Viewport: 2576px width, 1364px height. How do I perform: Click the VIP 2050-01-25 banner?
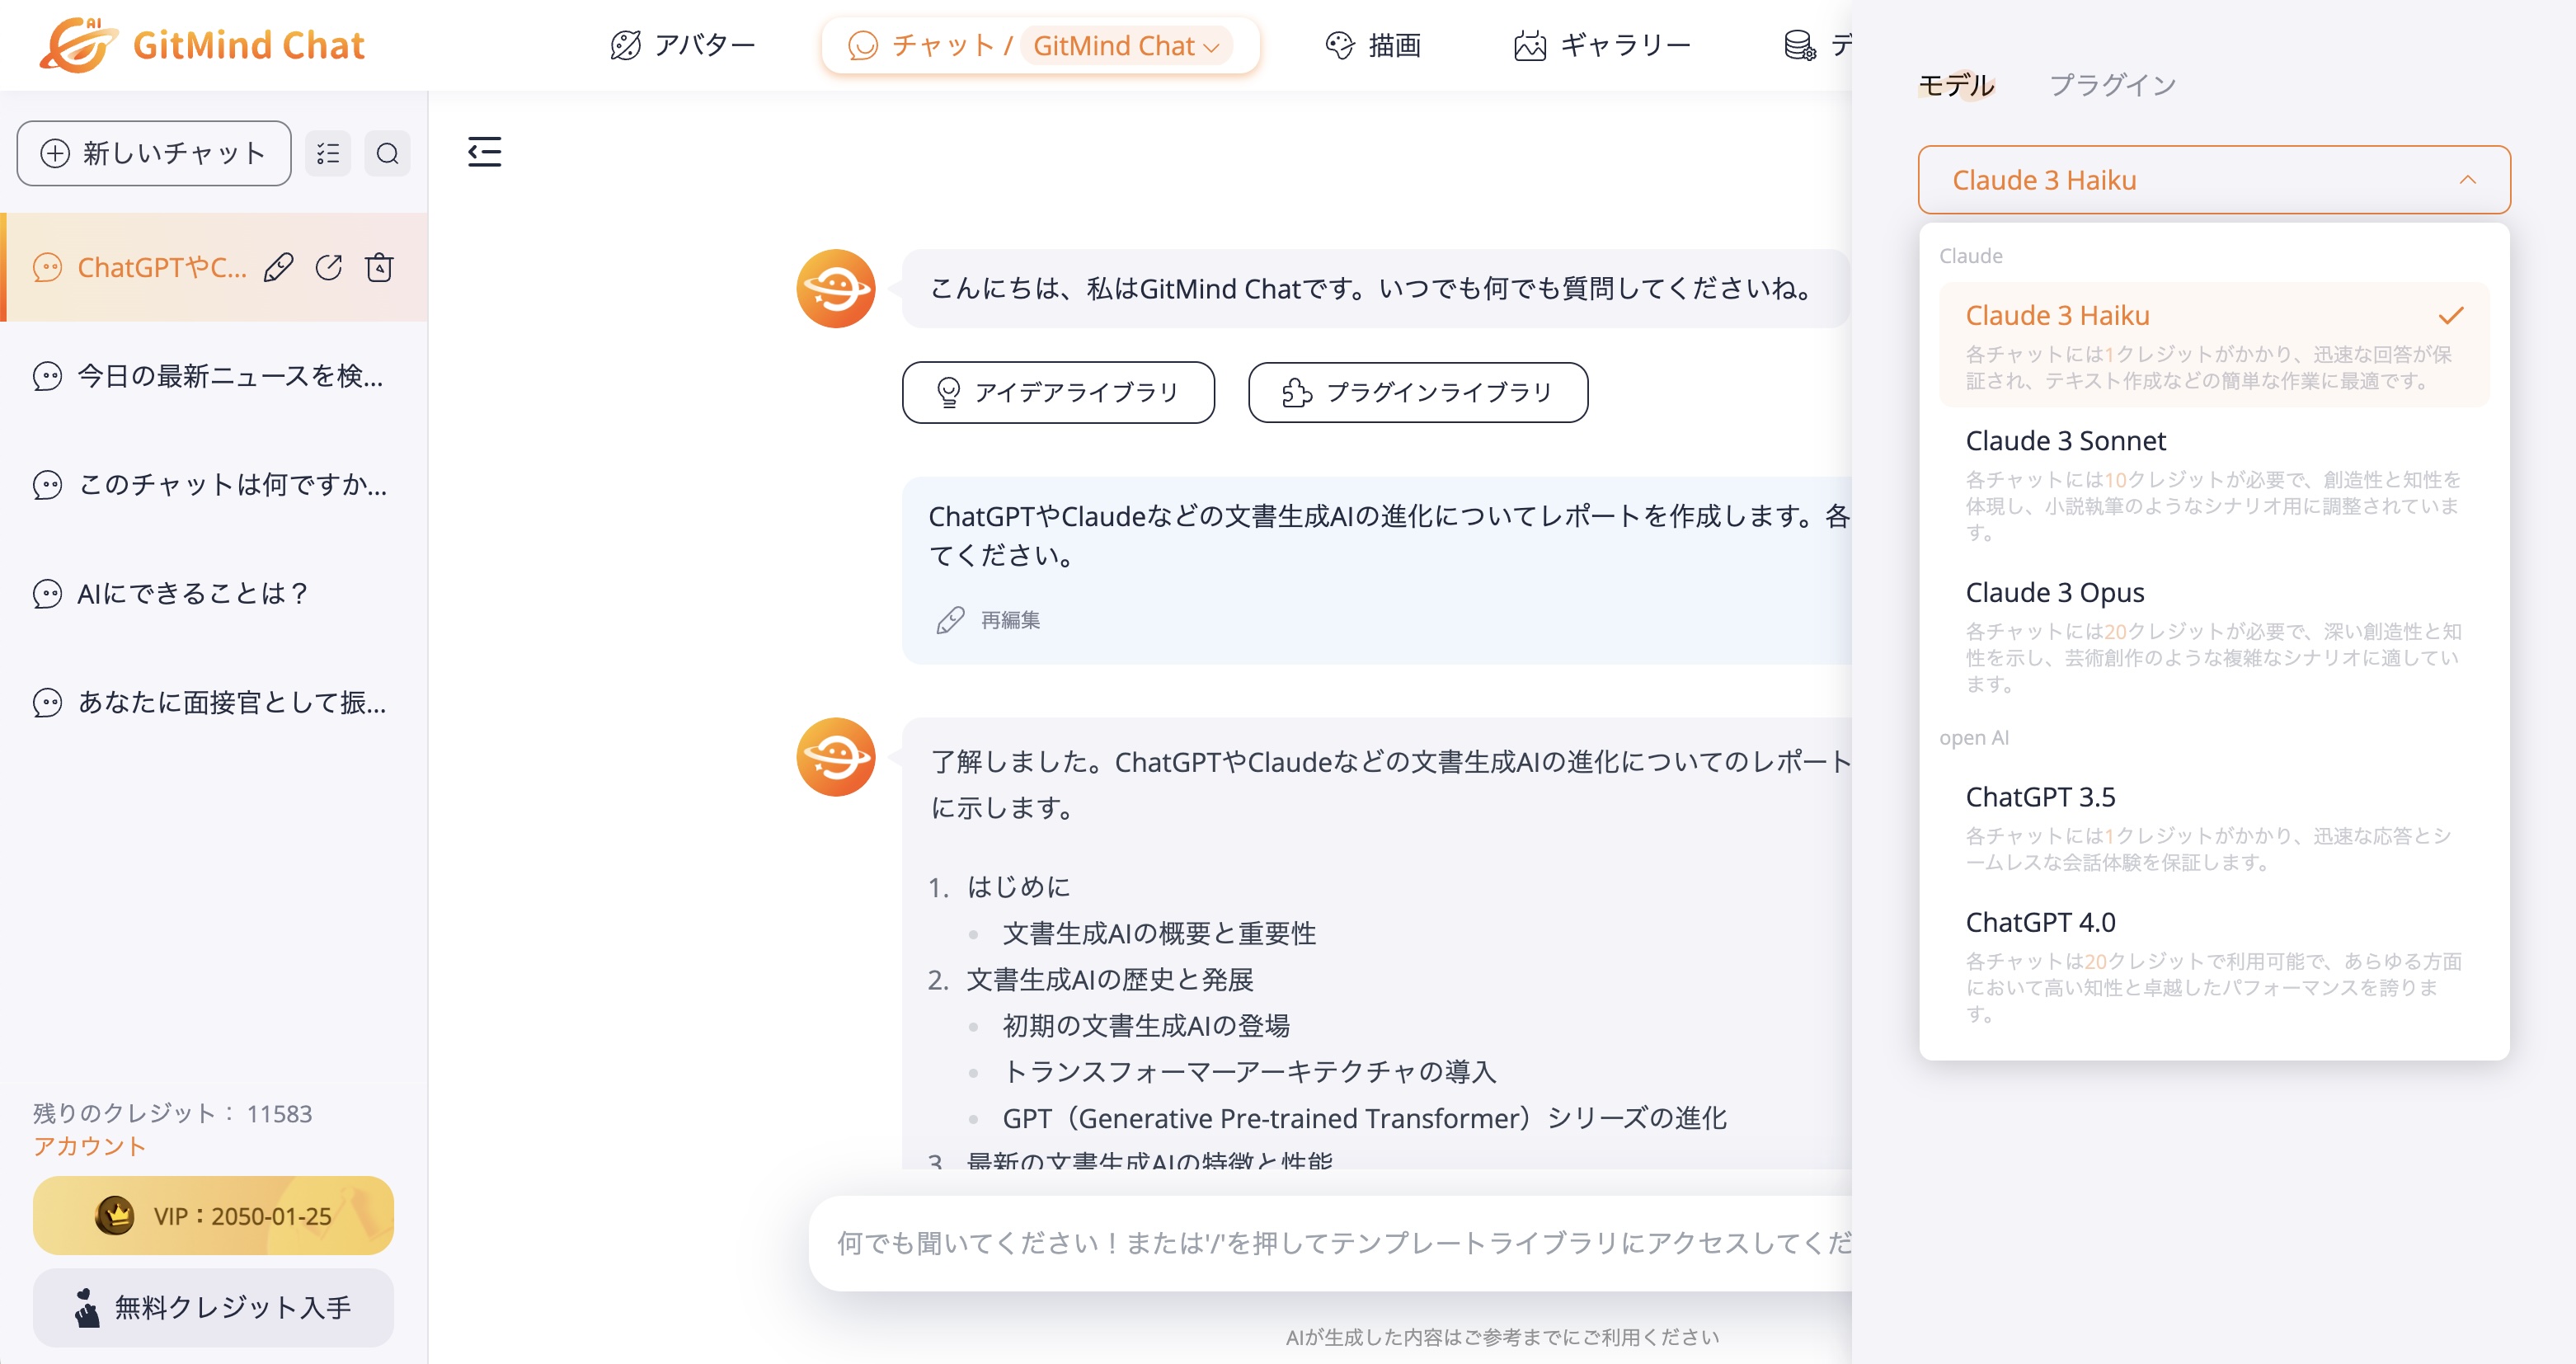[213, 1216]
